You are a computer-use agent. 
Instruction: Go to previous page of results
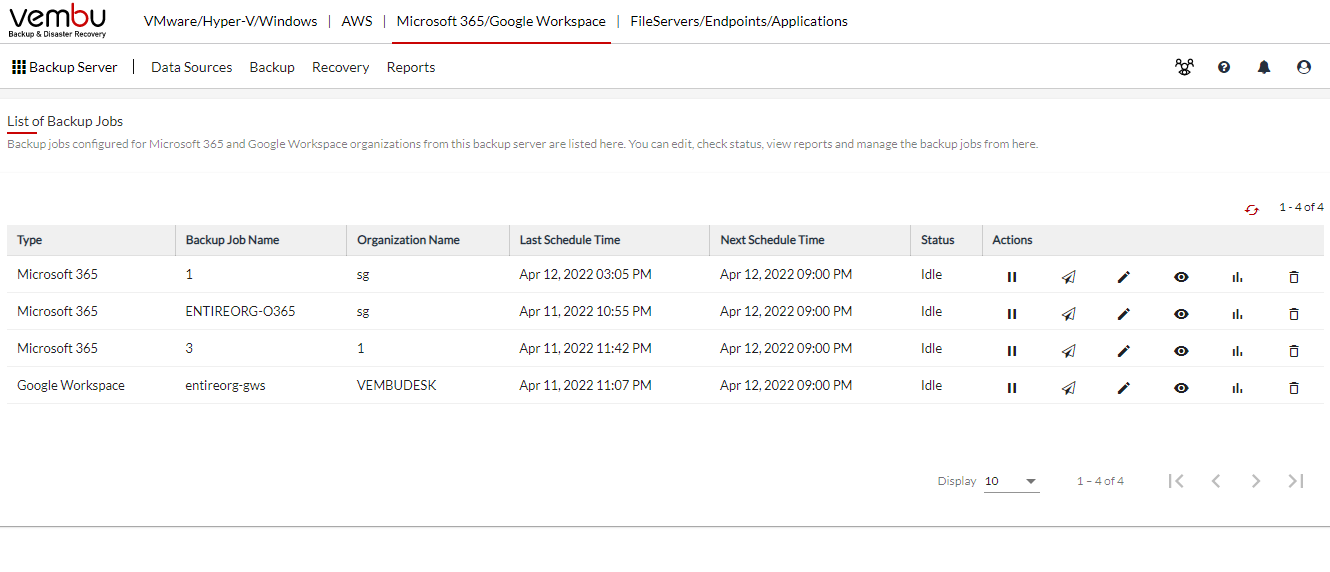click(1216, 481)
